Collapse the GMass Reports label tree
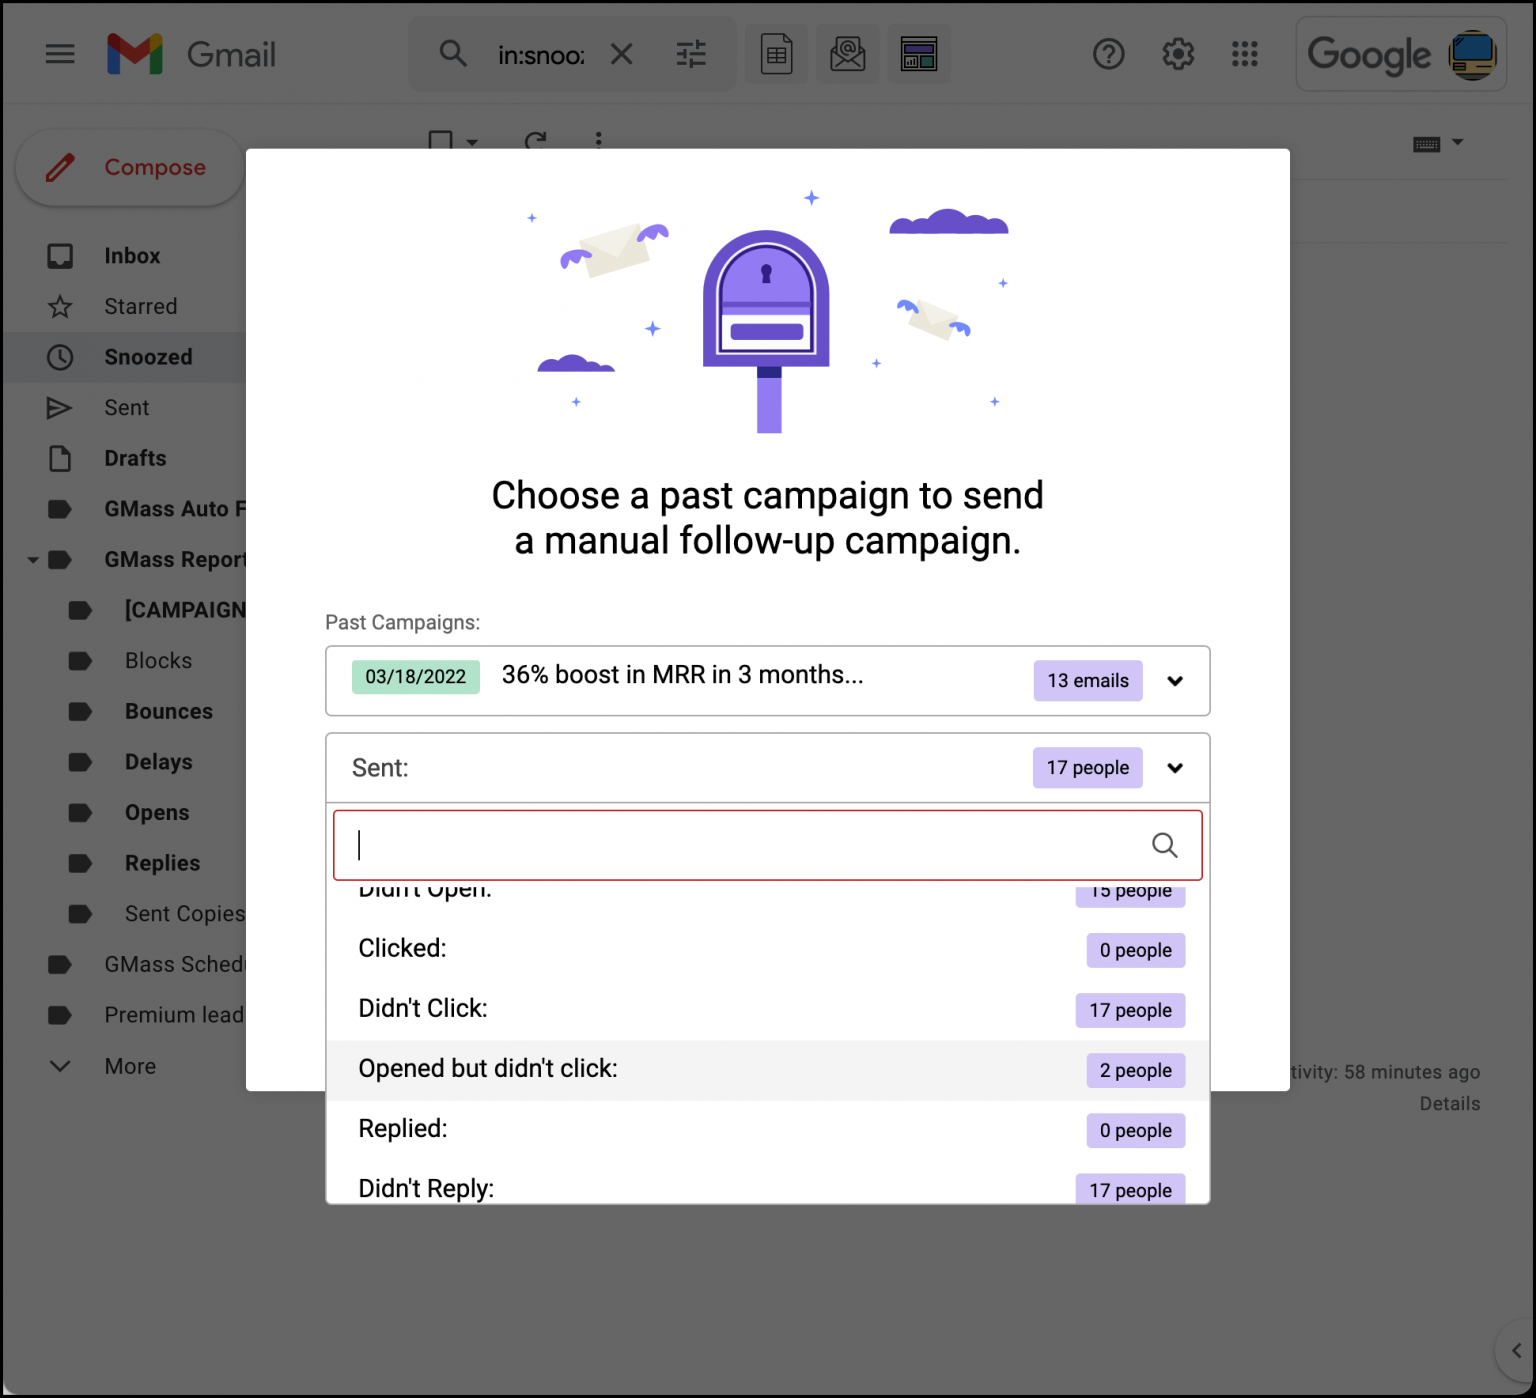 point(32,559)
